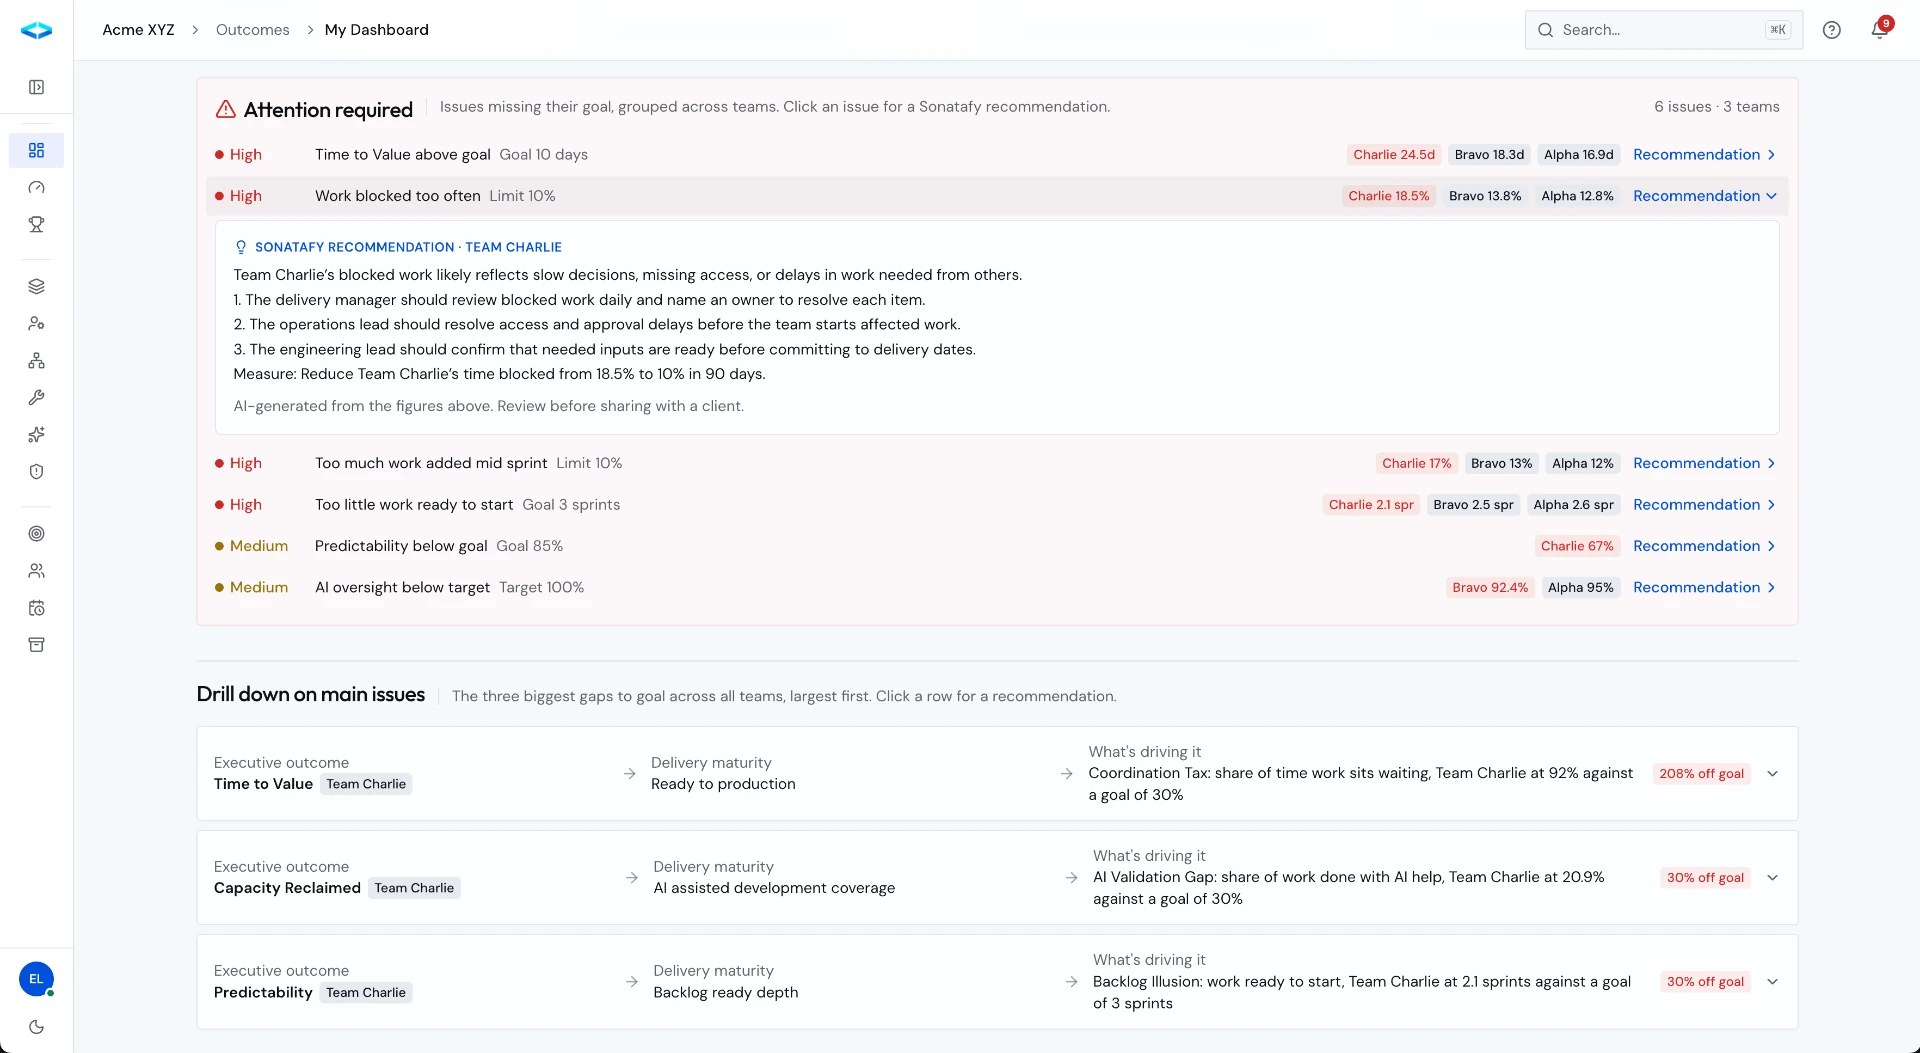Collapse Recommendation for Work blocked too often

pyautogui.click(x=1704, y=196)
